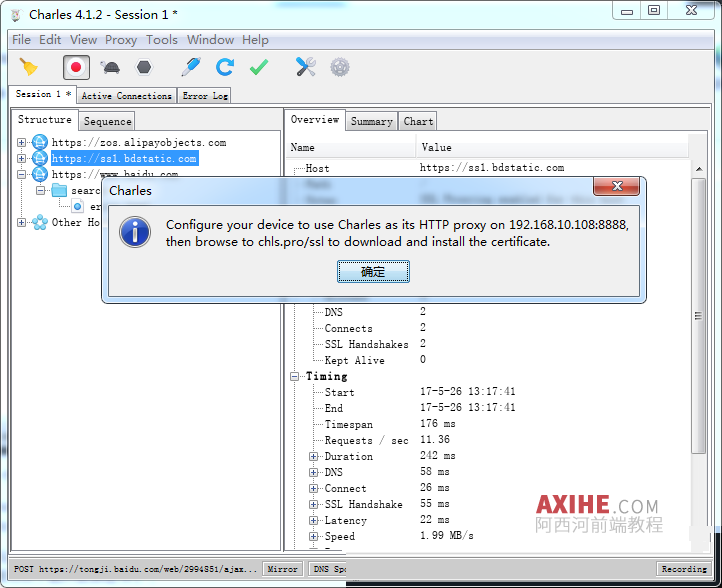Click the overview vertical scrollbar thumb

(699, 316)
